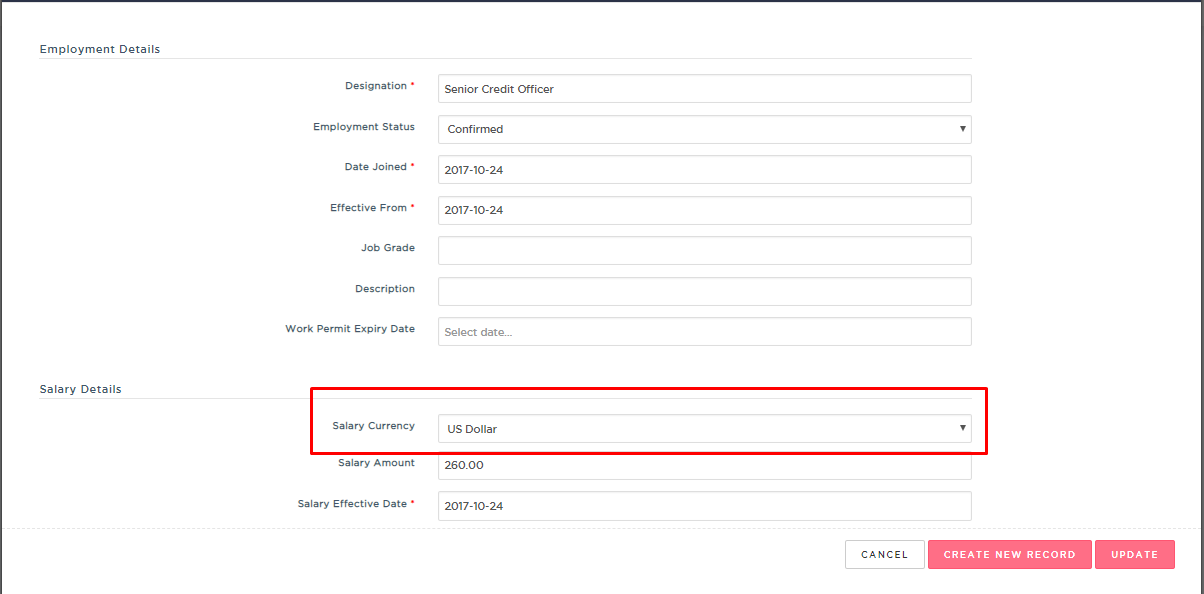Open the Work Permit Expiry Date picker
Screen dimensions: 1204x594
(x=704, y=331)
